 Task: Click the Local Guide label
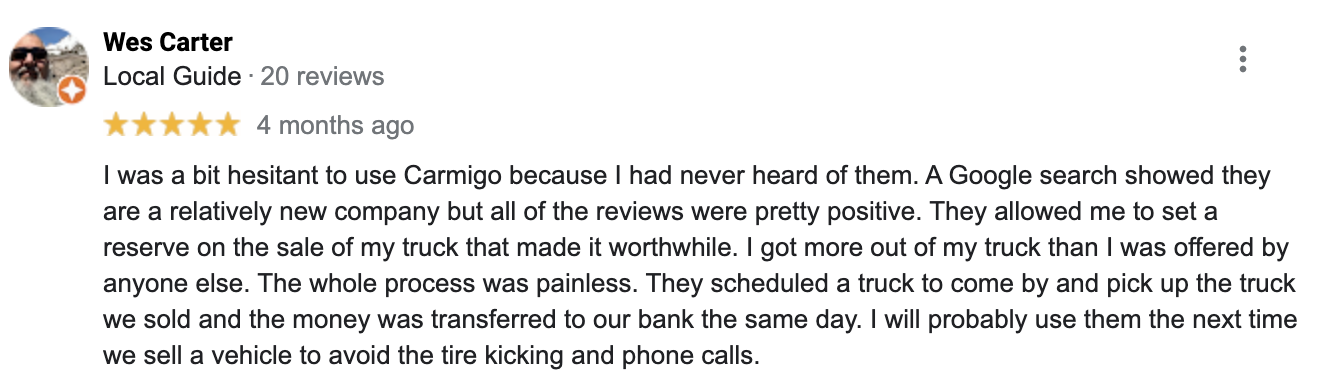click(x=172, y=76)
